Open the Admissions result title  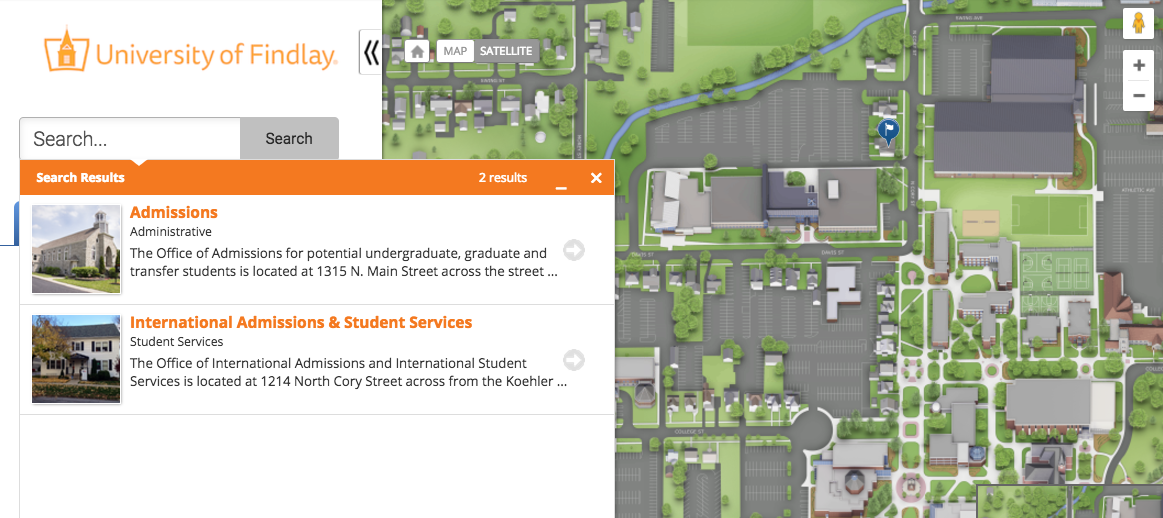(x=174, y=212)
